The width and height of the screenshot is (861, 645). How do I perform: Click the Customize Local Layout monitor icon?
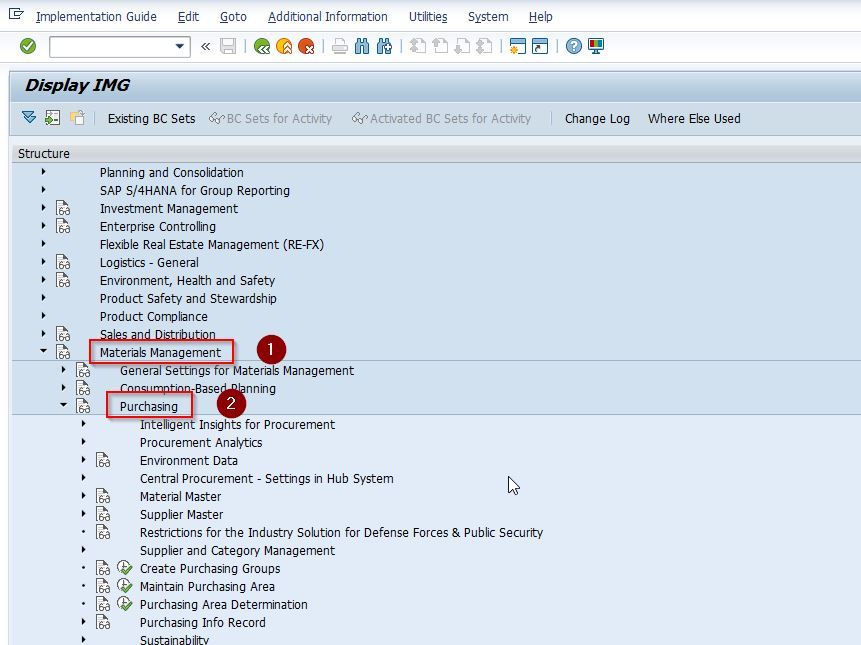[596, 46]
